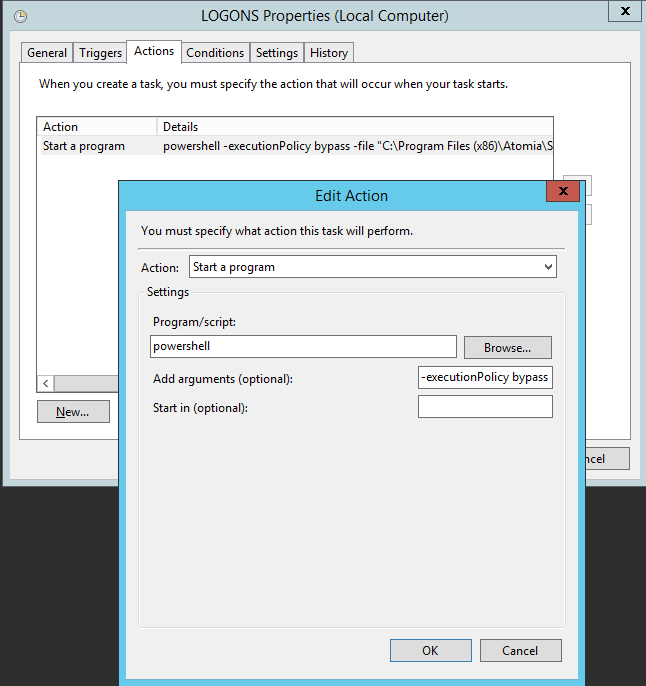Open the Triggers tab
This screenshot has height=686, width=646.
[x=100, y=53]
